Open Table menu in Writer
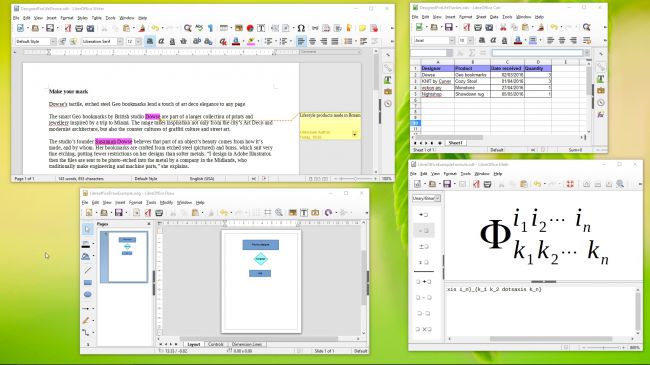The image size is (650, 365). click(x=97, y=18)
